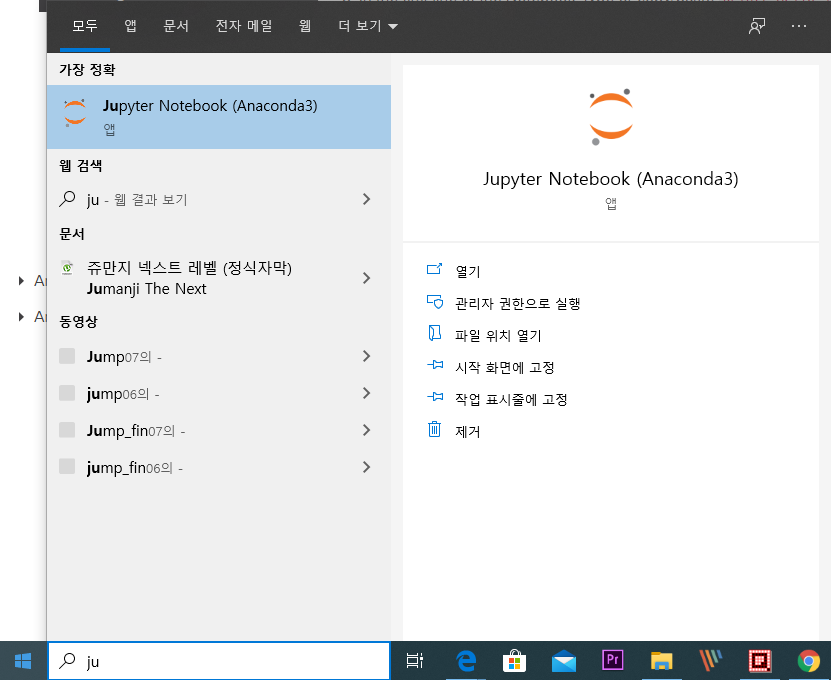This screenshot has width=831, height=680.
Task: Launch Adobe Premiere Pro from the taskbar
Action: (x=613, y=660)
